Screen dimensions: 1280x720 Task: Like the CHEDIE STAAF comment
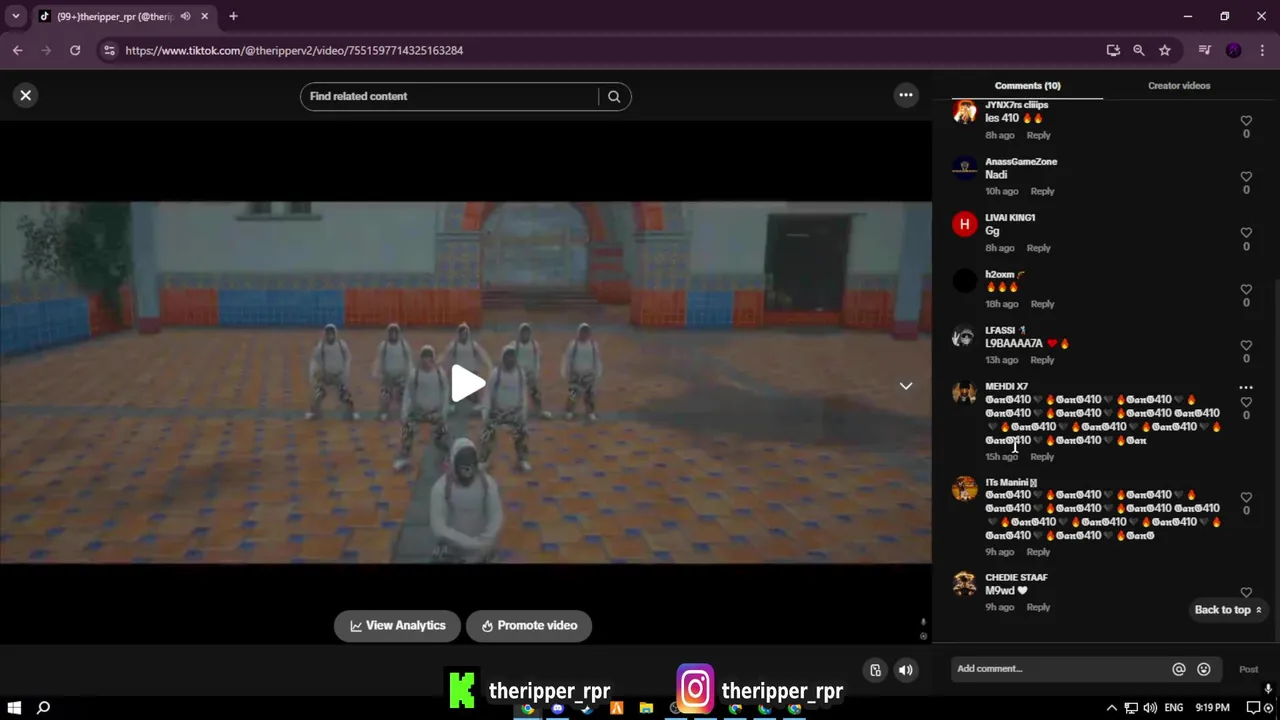1246,593
